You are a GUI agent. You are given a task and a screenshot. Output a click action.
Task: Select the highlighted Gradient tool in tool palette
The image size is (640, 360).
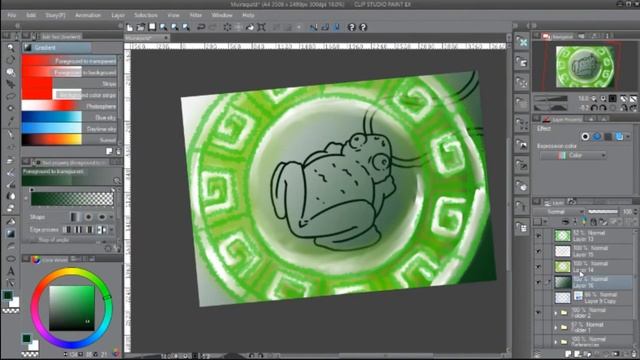pos(11,234)
